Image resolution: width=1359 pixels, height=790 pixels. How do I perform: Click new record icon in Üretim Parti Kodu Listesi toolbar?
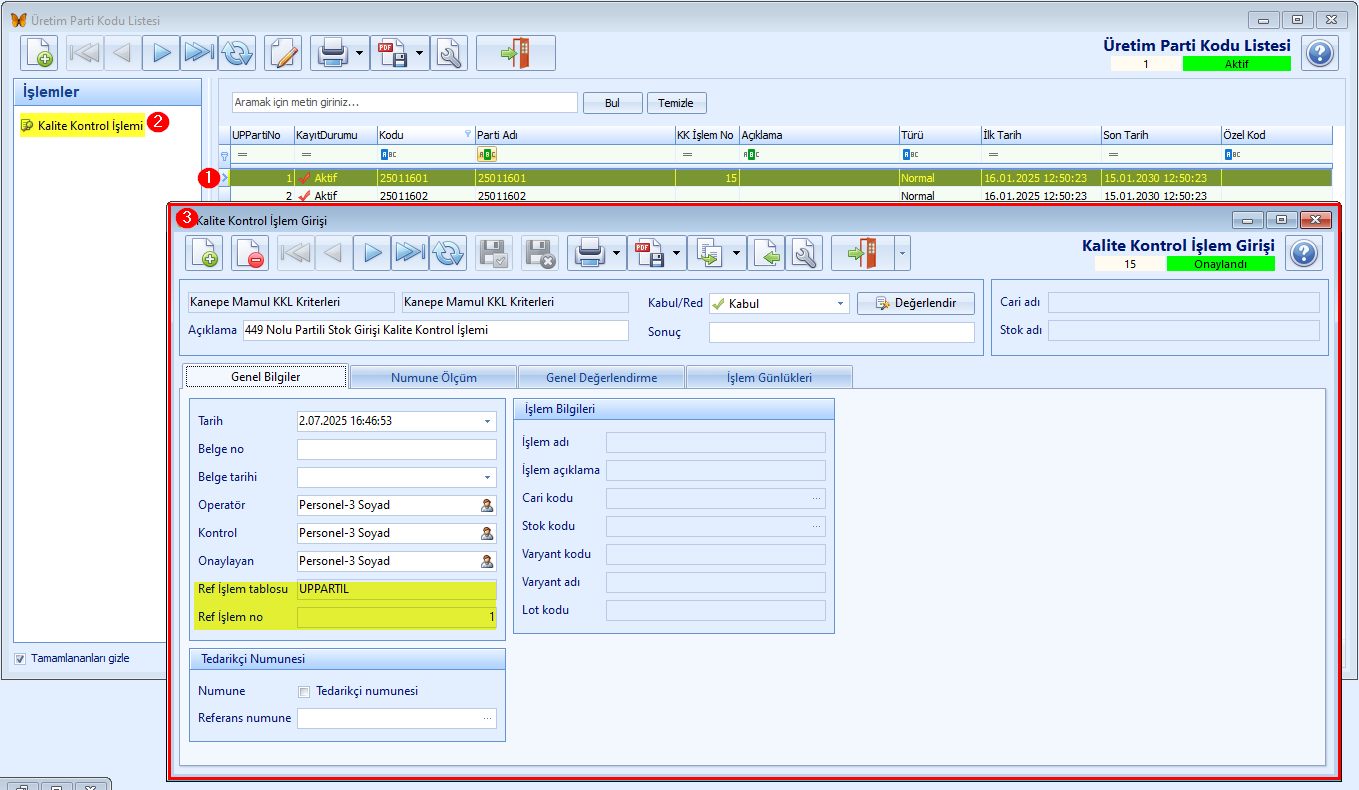pyautogui.click(x=39, y=53)
